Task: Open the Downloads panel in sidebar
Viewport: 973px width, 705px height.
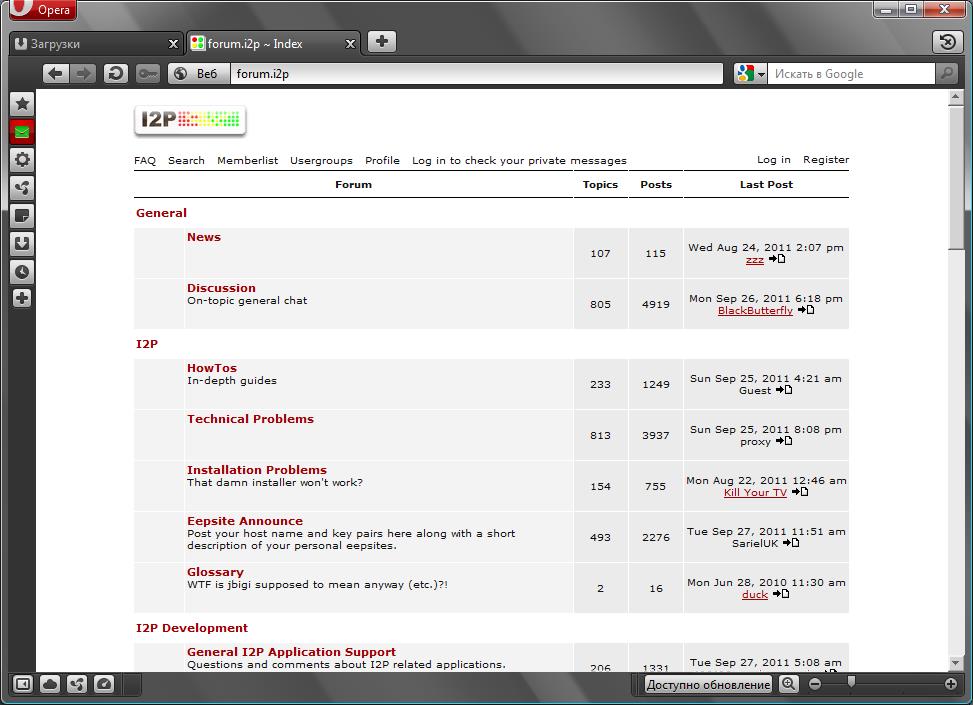Action: (22, 243)
